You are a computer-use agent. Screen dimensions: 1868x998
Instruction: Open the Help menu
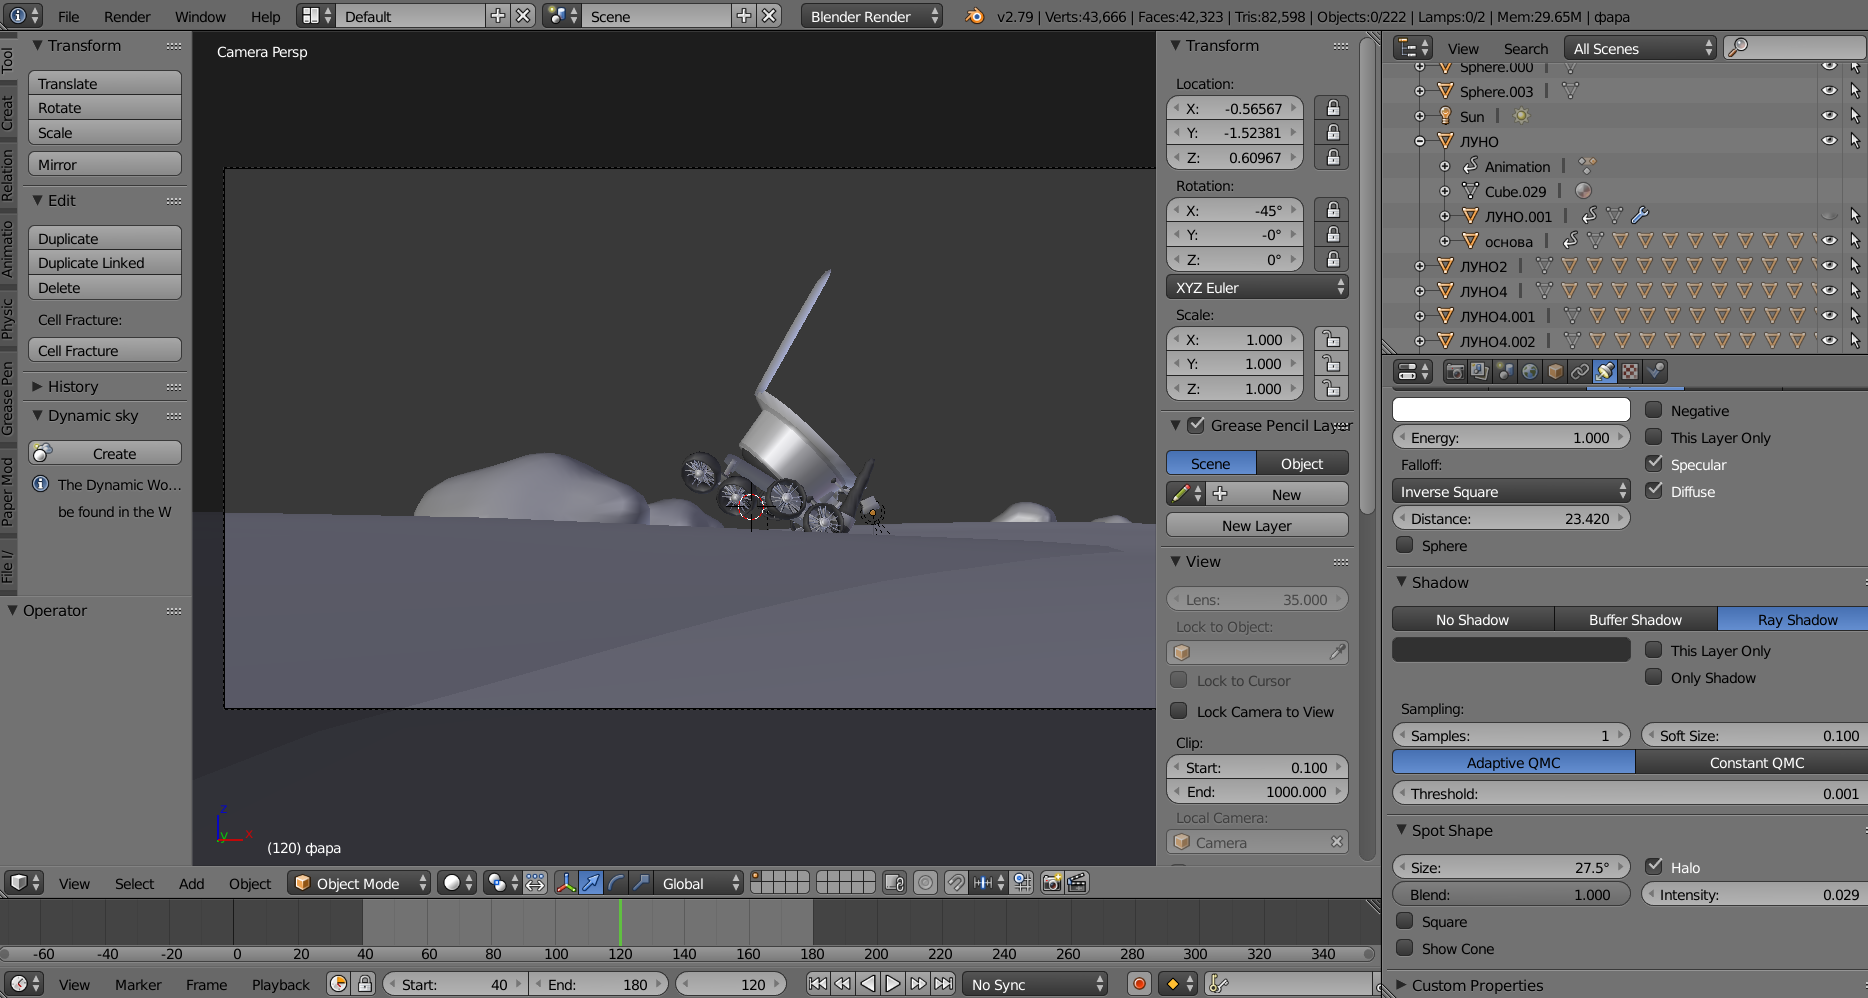point(265,16)
